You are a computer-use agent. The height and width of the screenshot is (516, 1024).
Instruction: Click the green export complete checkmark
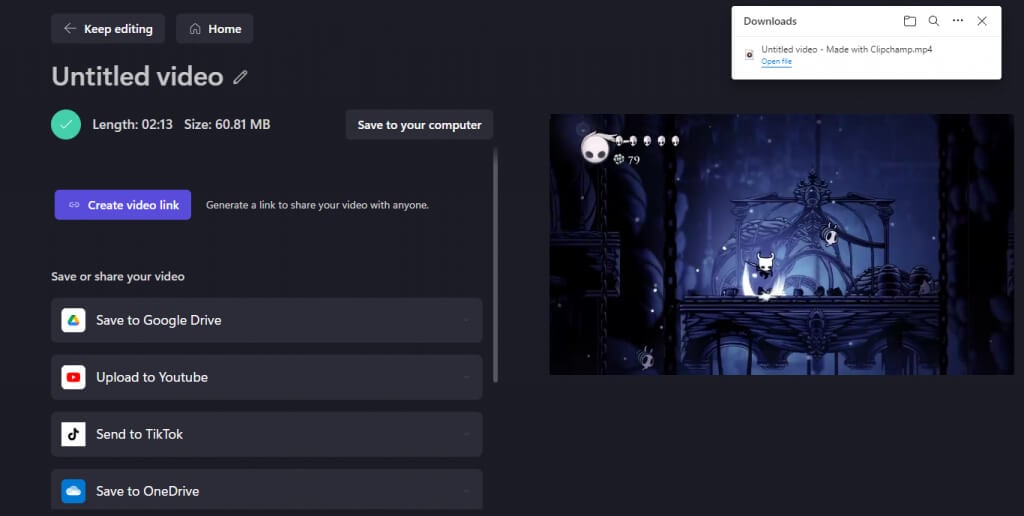pyautogui.click(x=66, y=124)
